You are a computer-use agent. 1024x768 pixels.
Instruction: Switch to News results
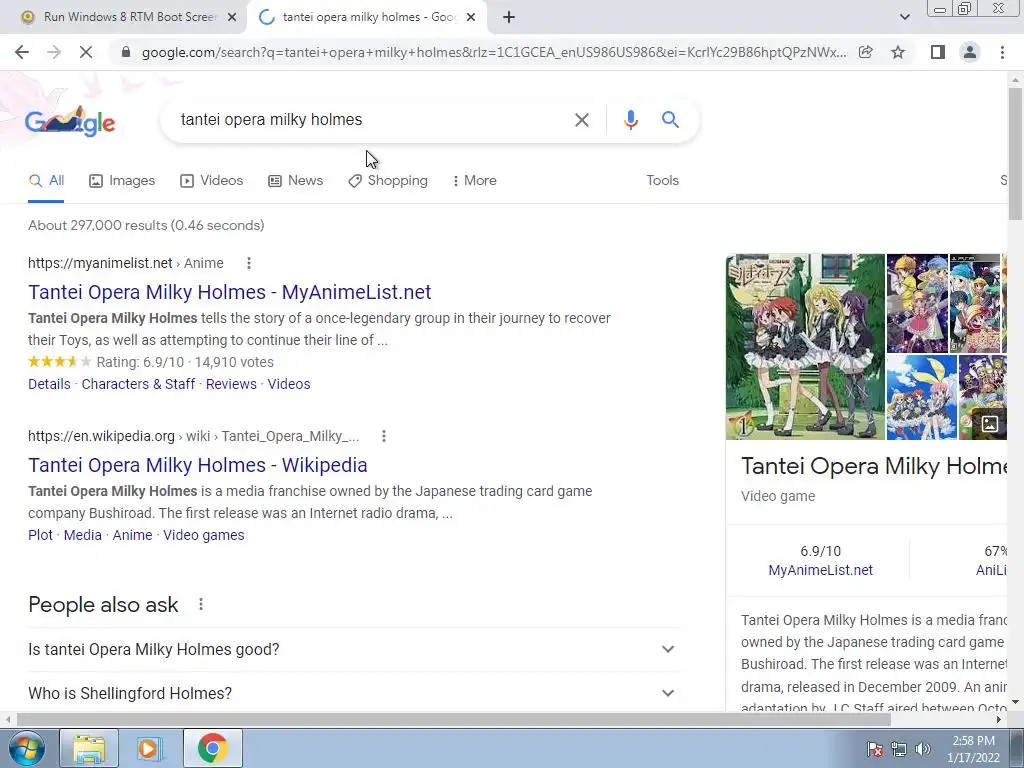tap(295, 180)
